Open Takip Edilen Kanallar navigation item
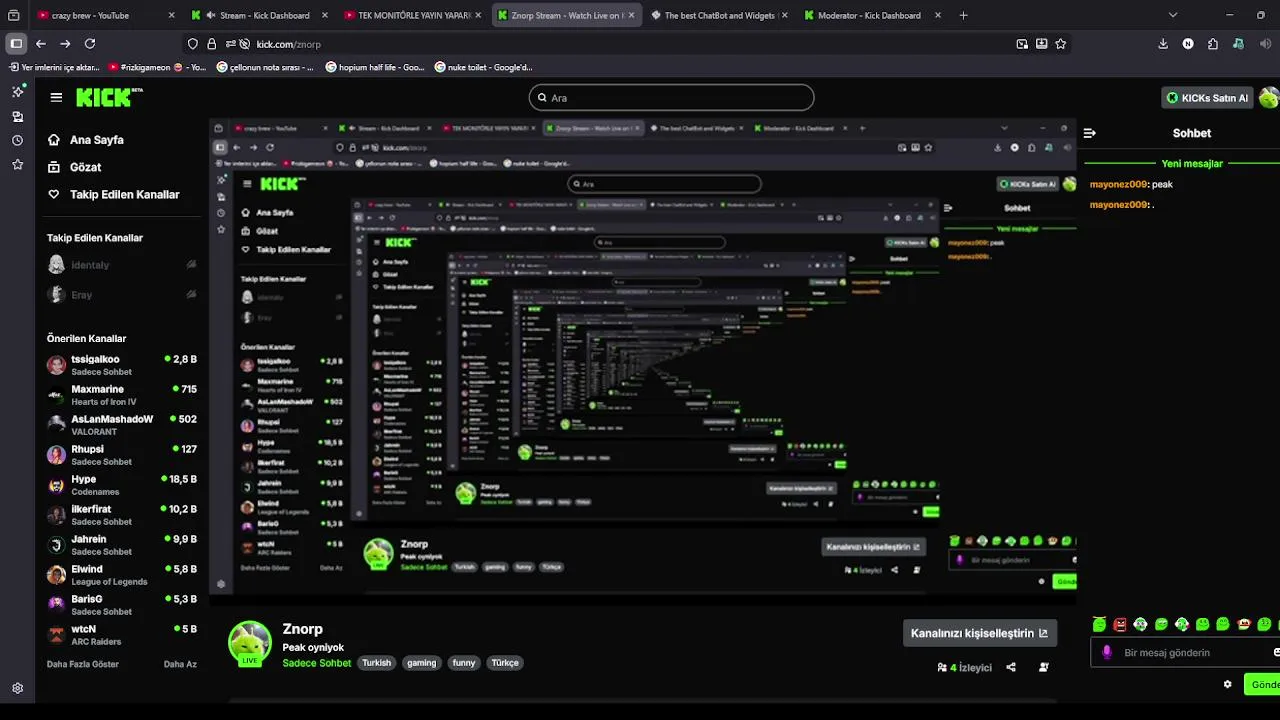This screenshot has width=1280, height=720. pos(125,194)
